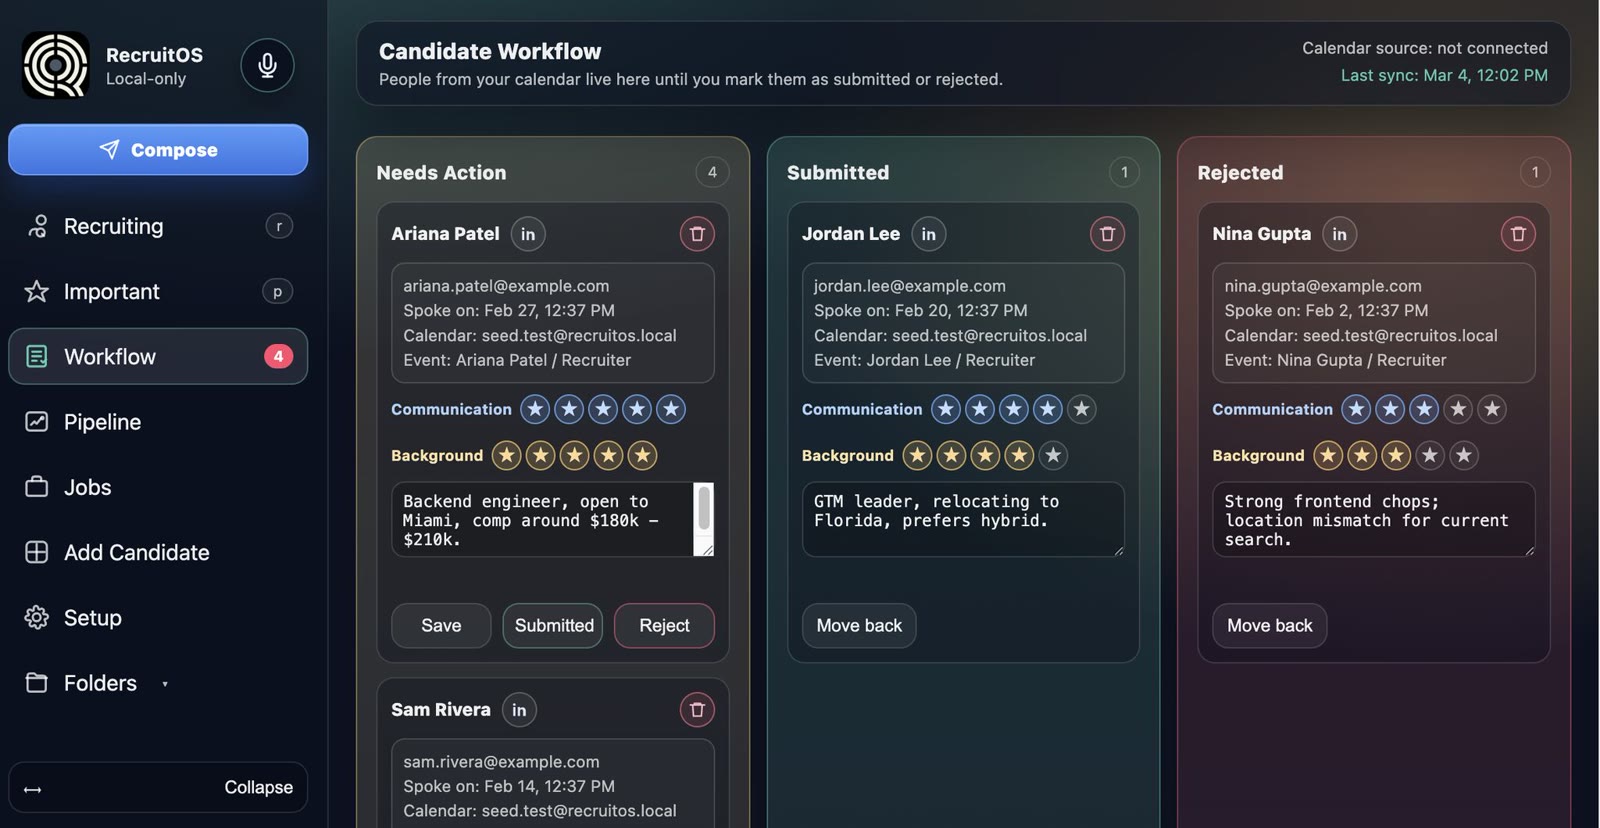1600x828 pixels.
Task: Collapse the sidebar
Action: pyautogui.click(x=158, y=788)
